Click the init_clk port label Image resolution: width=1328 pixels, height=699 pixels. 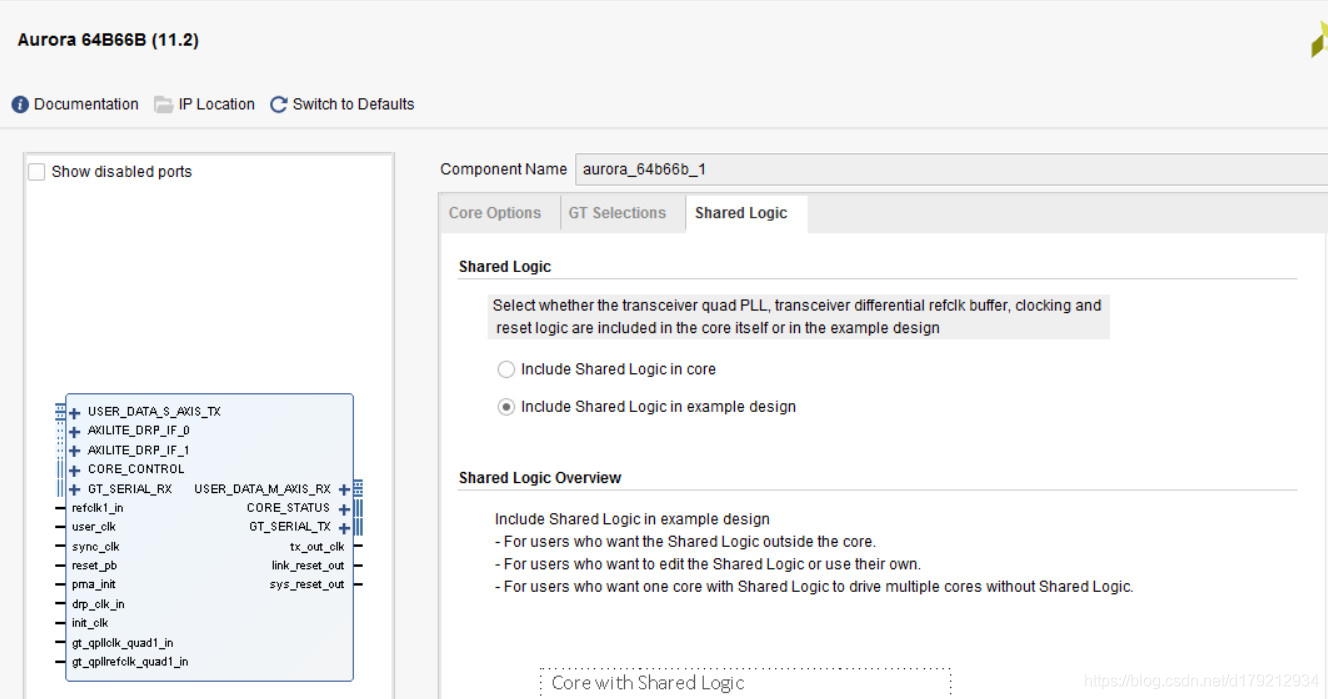point(90,623)
